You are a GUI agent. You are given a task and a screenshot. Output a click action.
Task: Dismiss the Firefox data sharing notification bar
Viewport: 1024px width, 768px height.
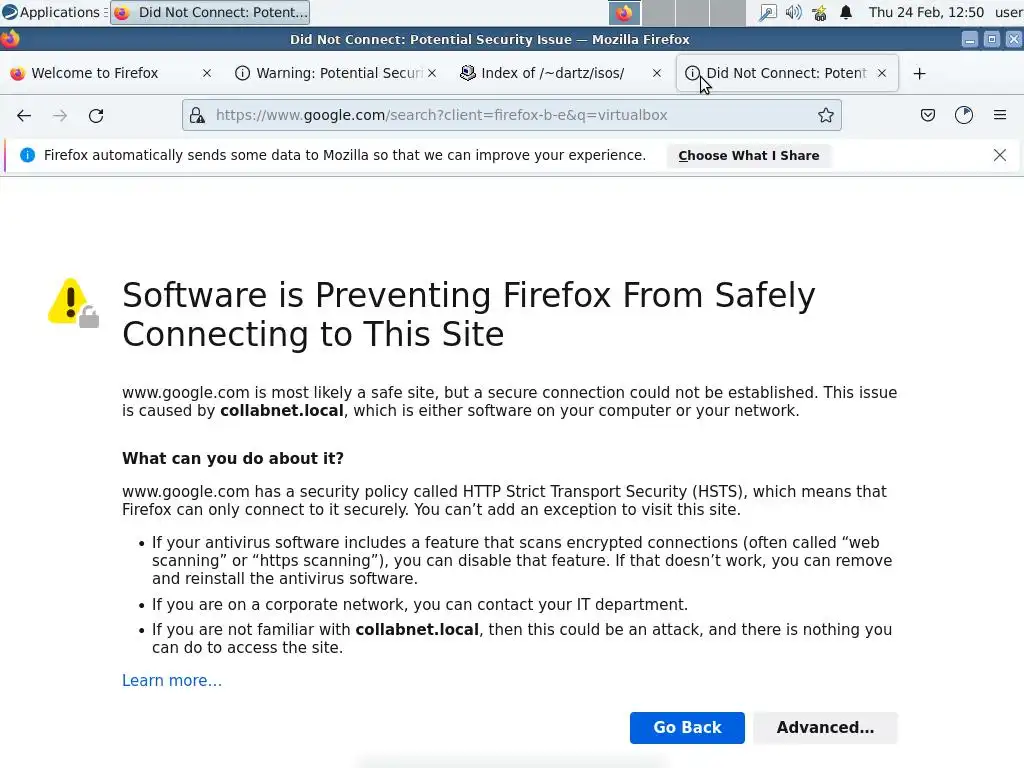(999, 155)
